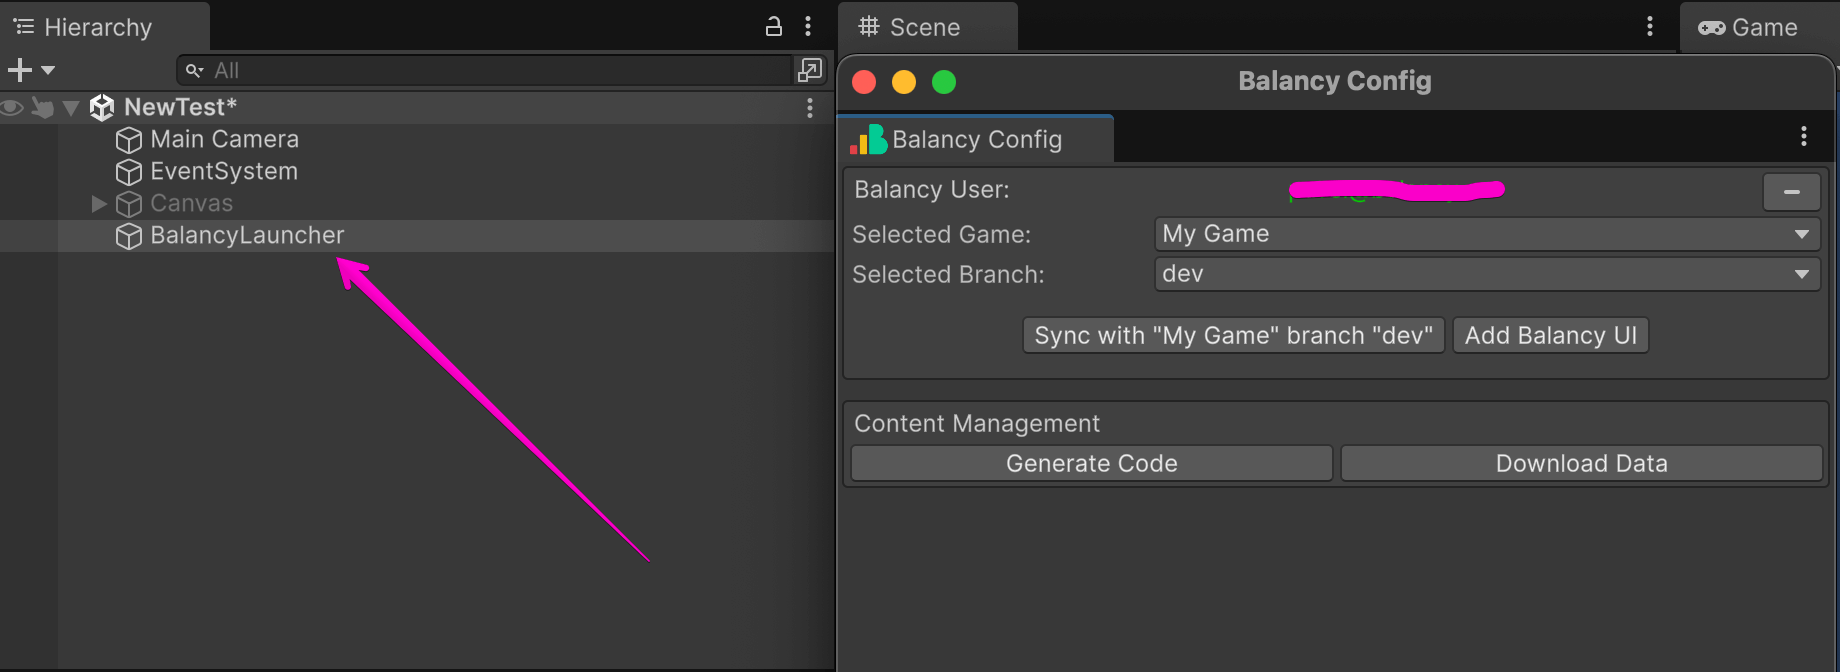Viewport: 1840px width, 672px height.
Task: Select BalancyLauncher in Hierarchy
Action: 247,235
